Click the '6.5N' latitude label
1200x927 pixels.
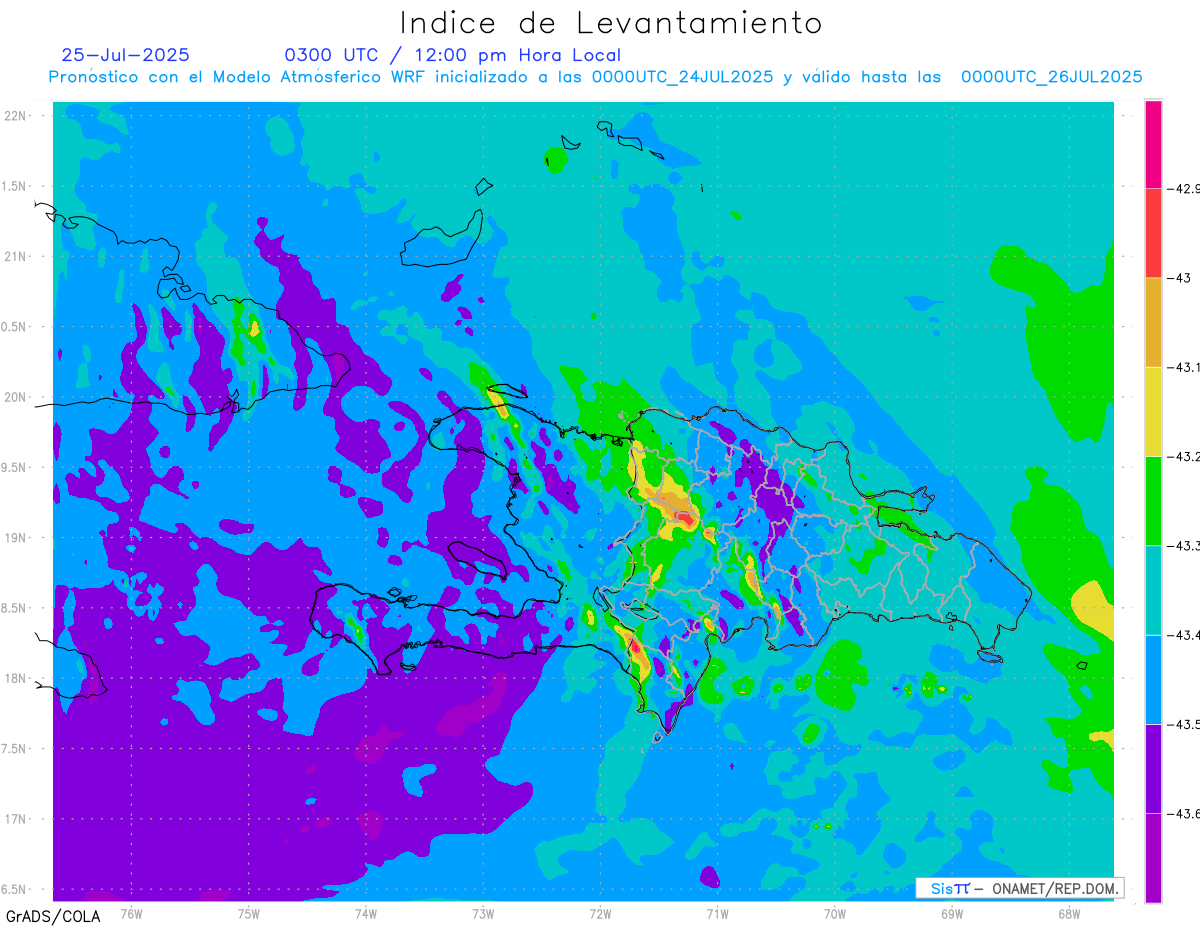coord(16,889)
